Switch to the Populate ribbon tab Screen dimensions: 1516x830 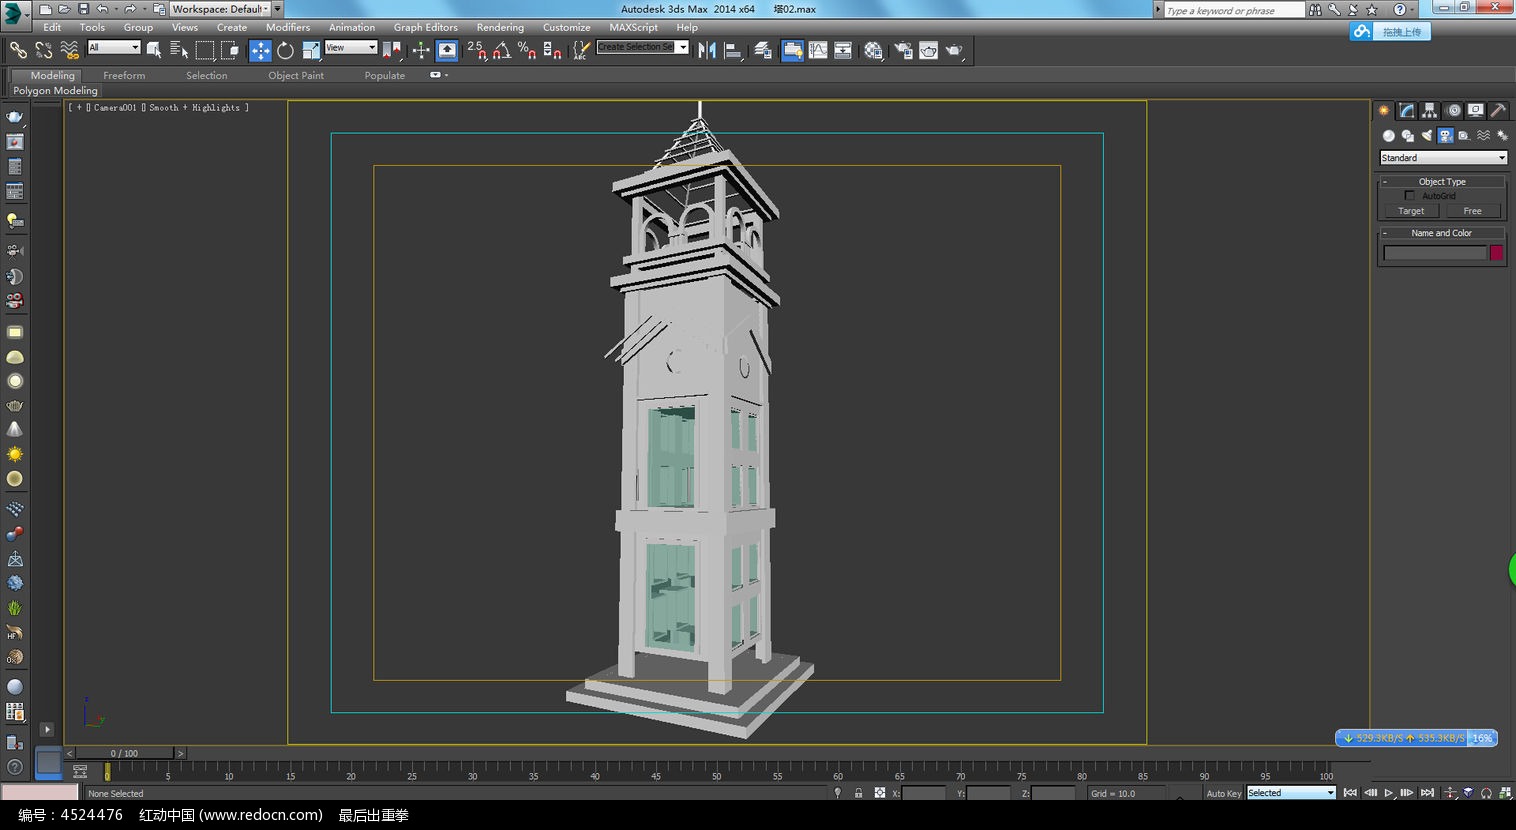(385, 75)
